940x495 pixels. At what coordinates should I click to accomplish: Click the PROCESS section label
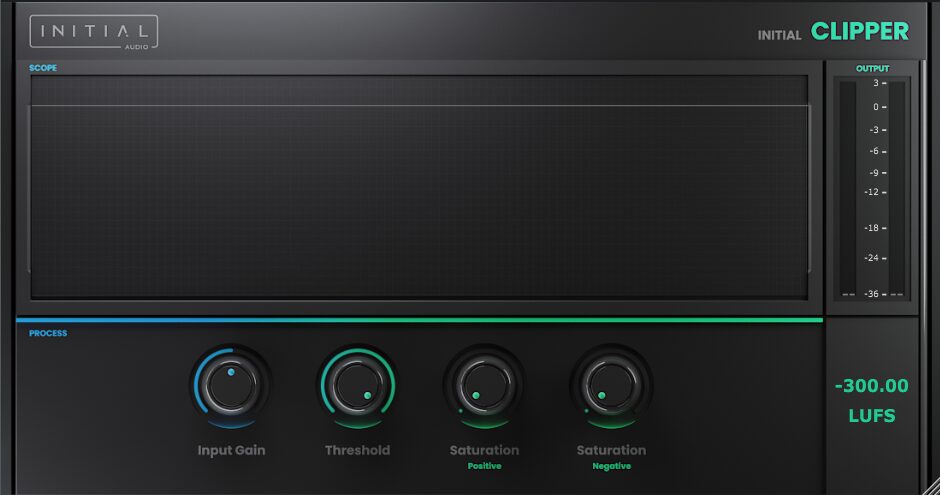[48, 333]
